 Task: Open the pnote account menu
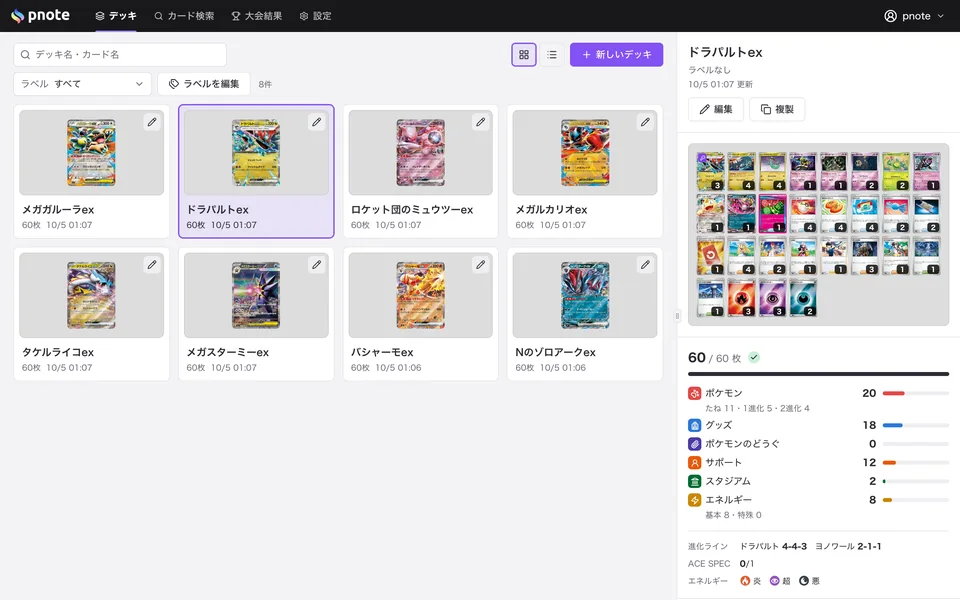coord(914,16)
